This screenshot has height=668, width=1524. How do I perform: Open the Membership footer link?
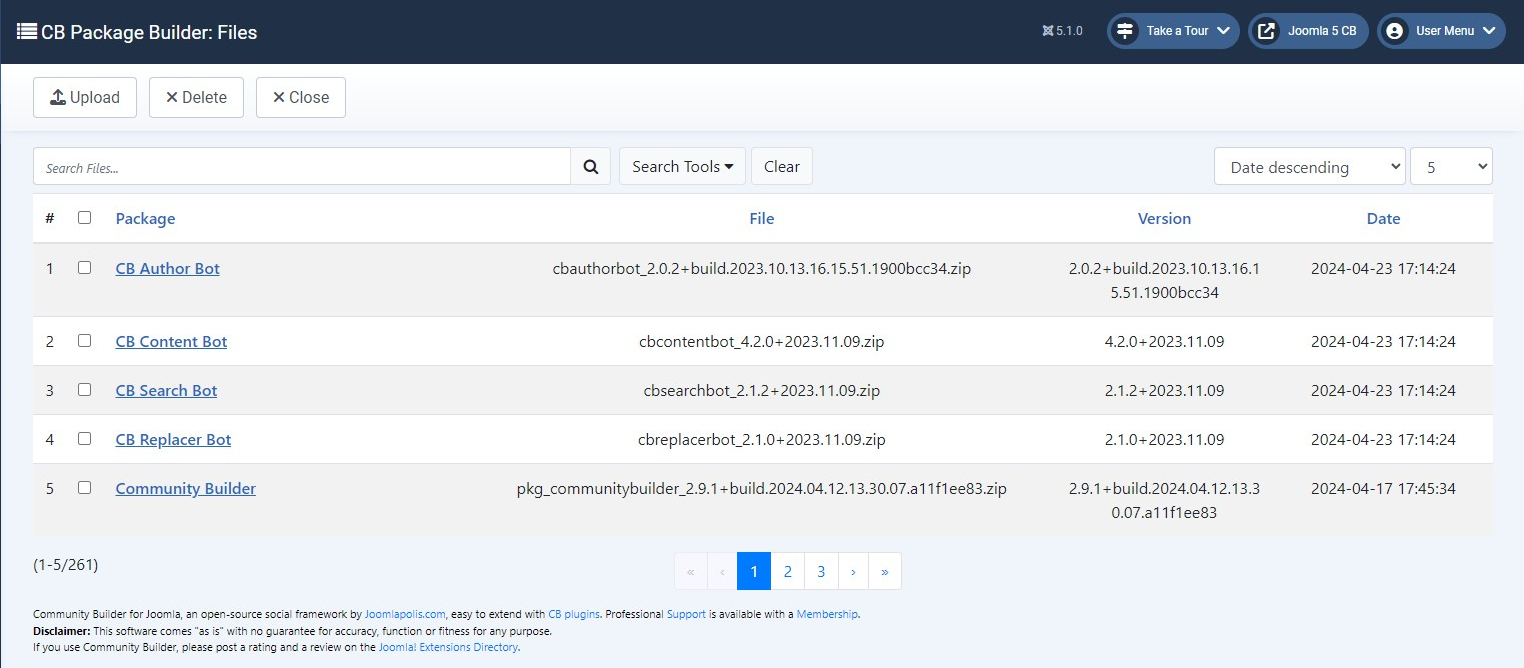[827, 614]
